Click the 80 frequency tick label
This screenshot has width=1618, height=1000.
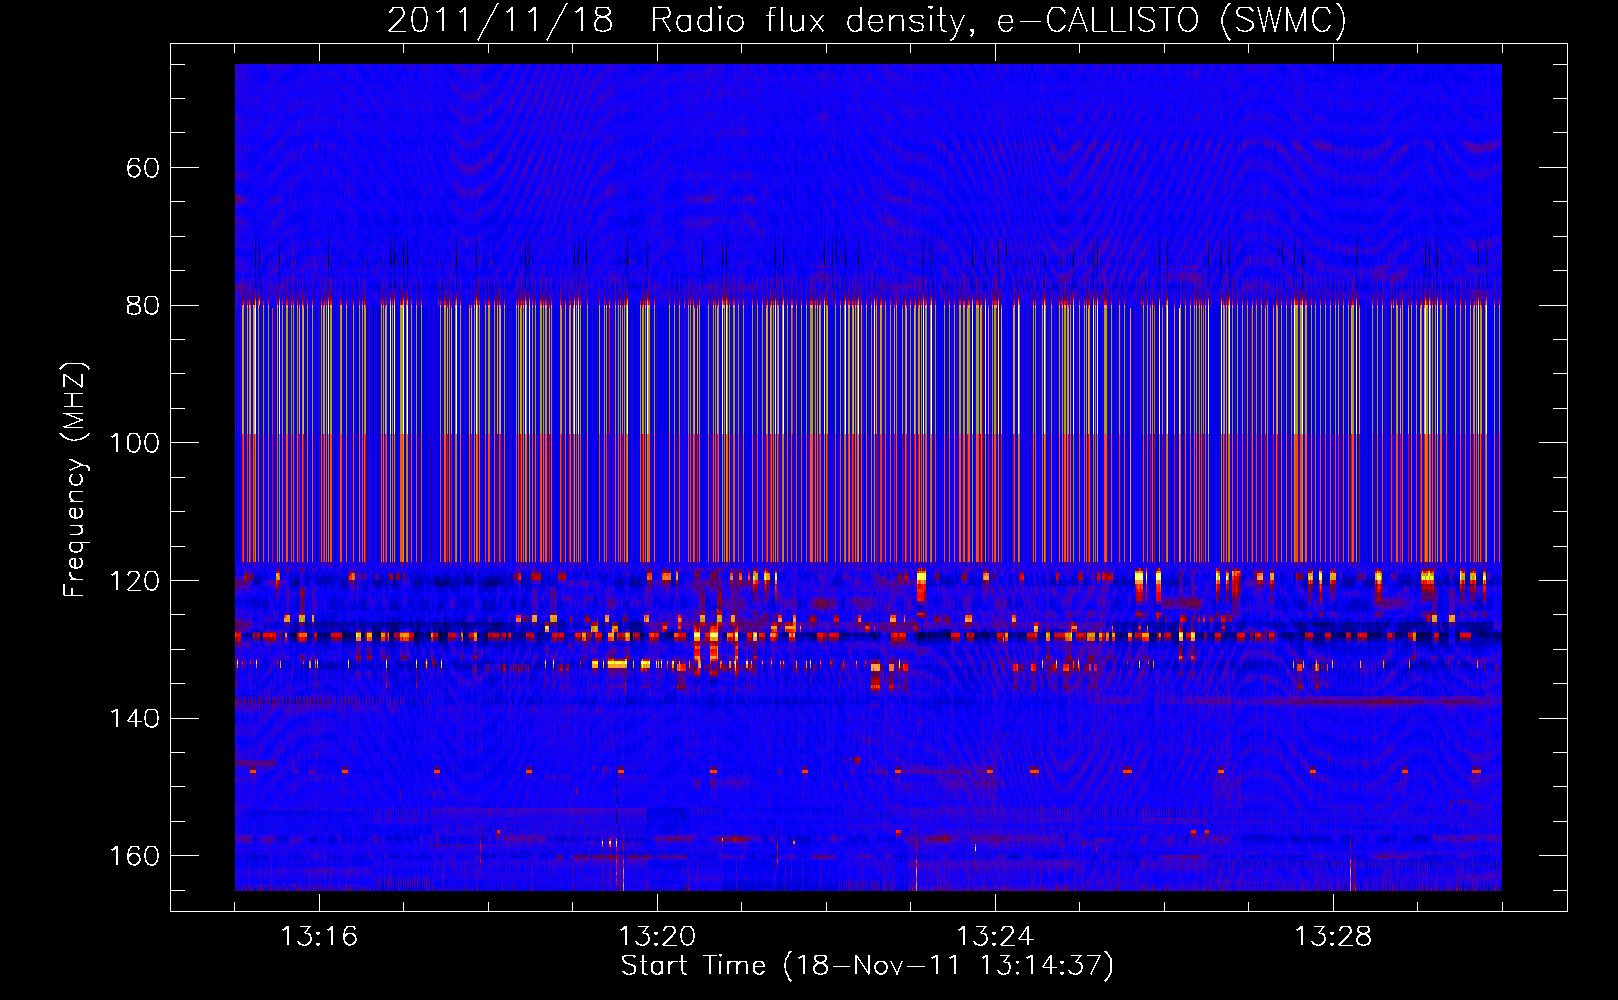[x=142, y=305]
